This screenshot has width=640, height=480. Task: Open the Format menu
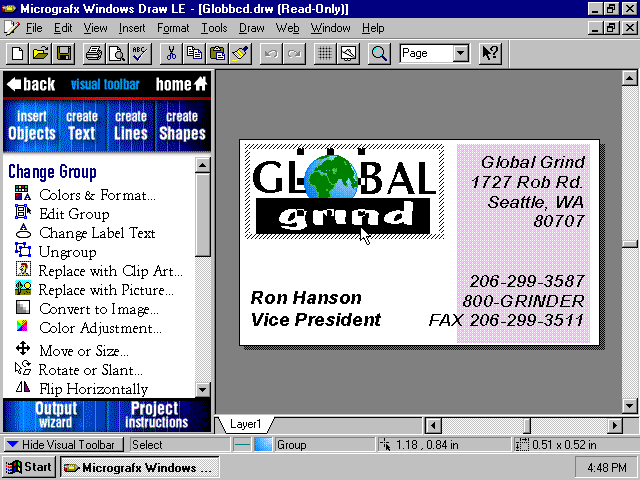pyautogui.click(x=173, y=28)
